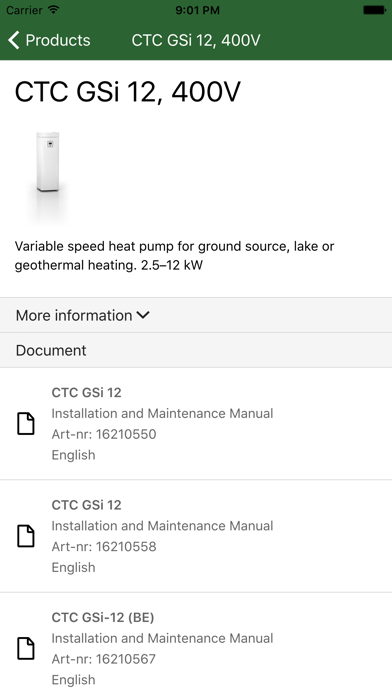Tap the variable speed heat pump description
Image resolution: width=392 pixels, height=696 pixels.
(x=174, y=256)
